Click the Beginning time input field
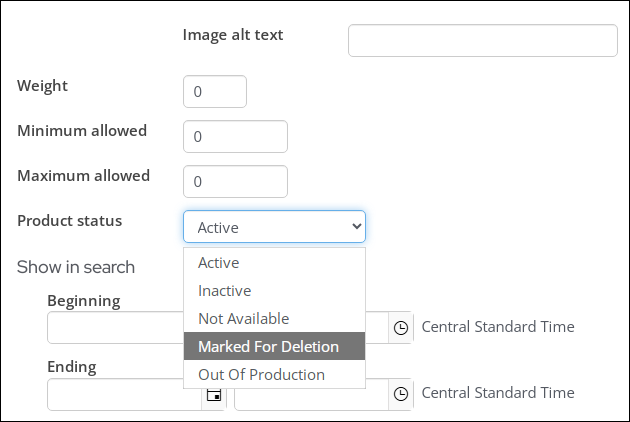This screenshot has width=630, height=422. click(x=377, y=328)
